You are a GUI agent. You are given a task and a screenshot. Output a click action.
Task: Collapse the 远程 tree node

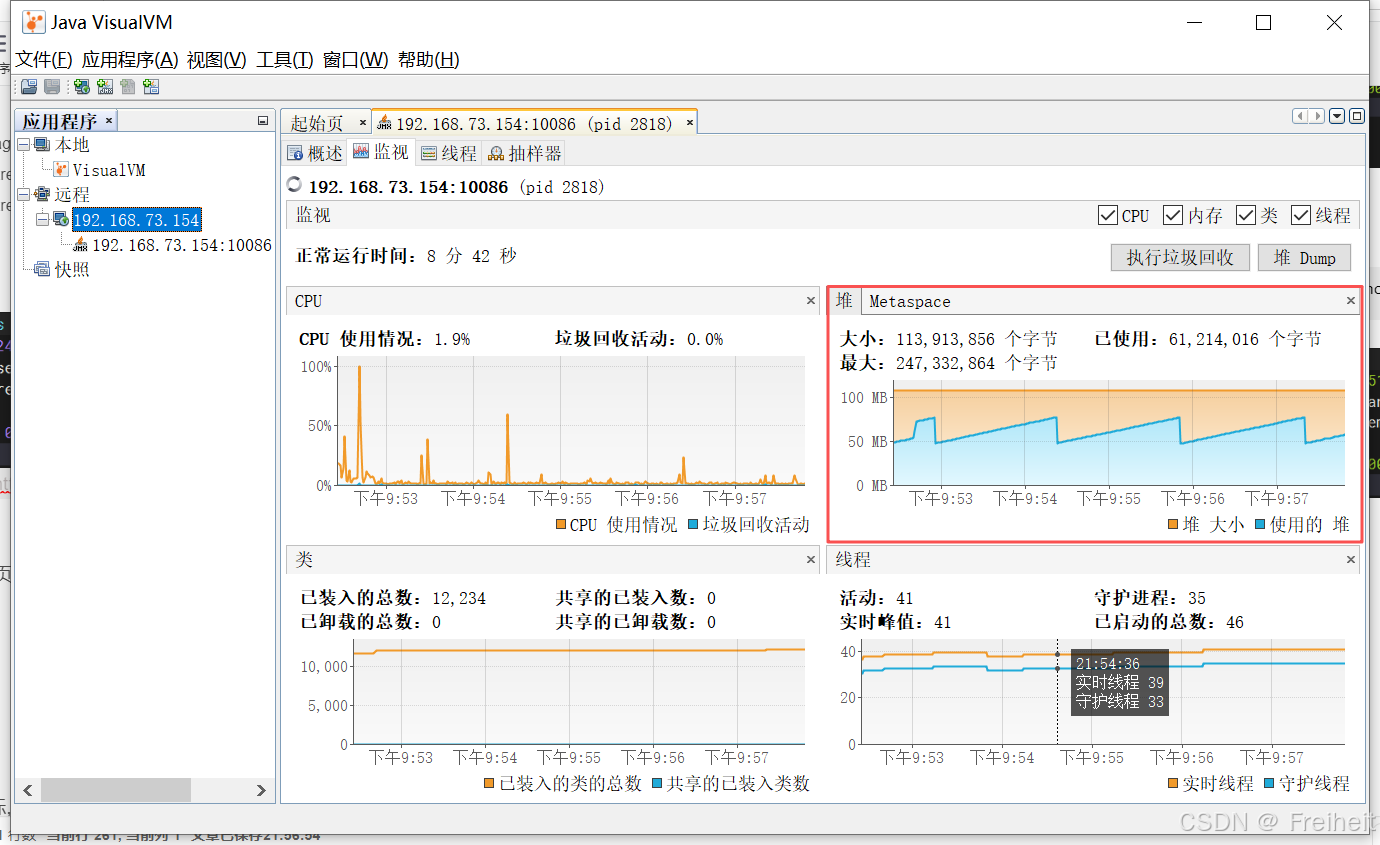(x=24, y=194)
